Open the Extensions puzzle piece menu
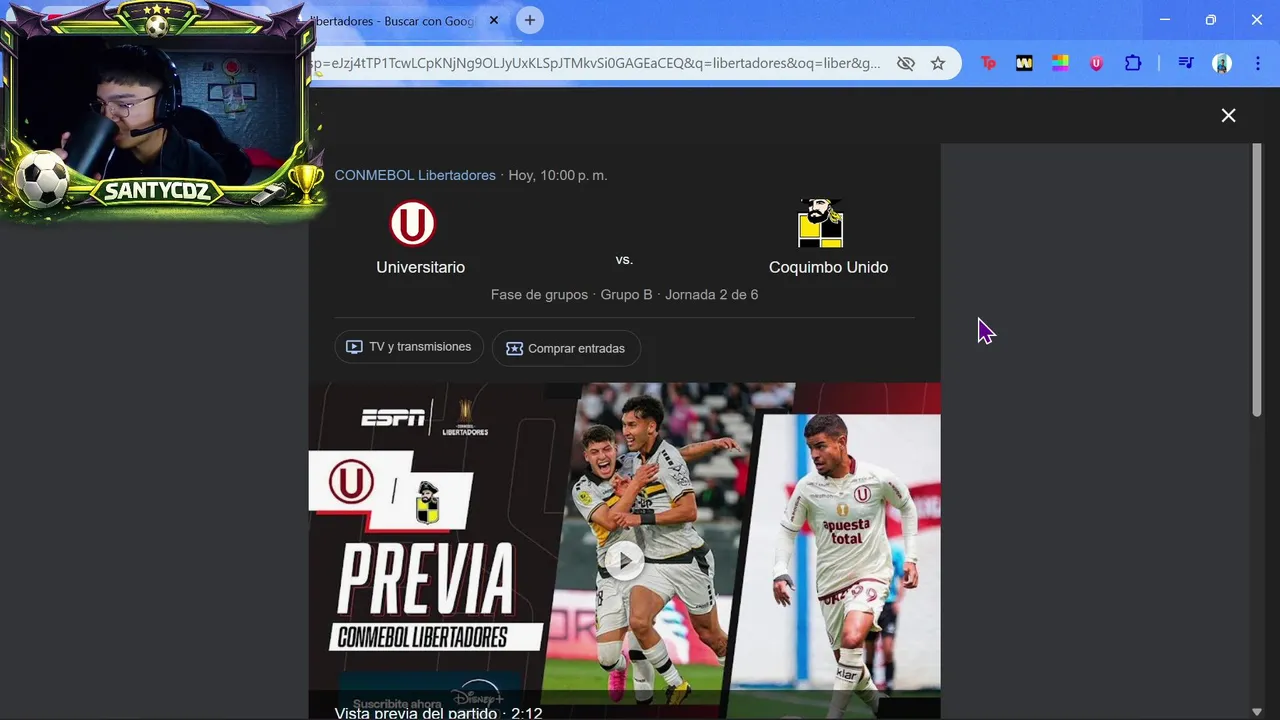Image resolution: width=1280 pixels, height=720 pixels. point(1133,63)
